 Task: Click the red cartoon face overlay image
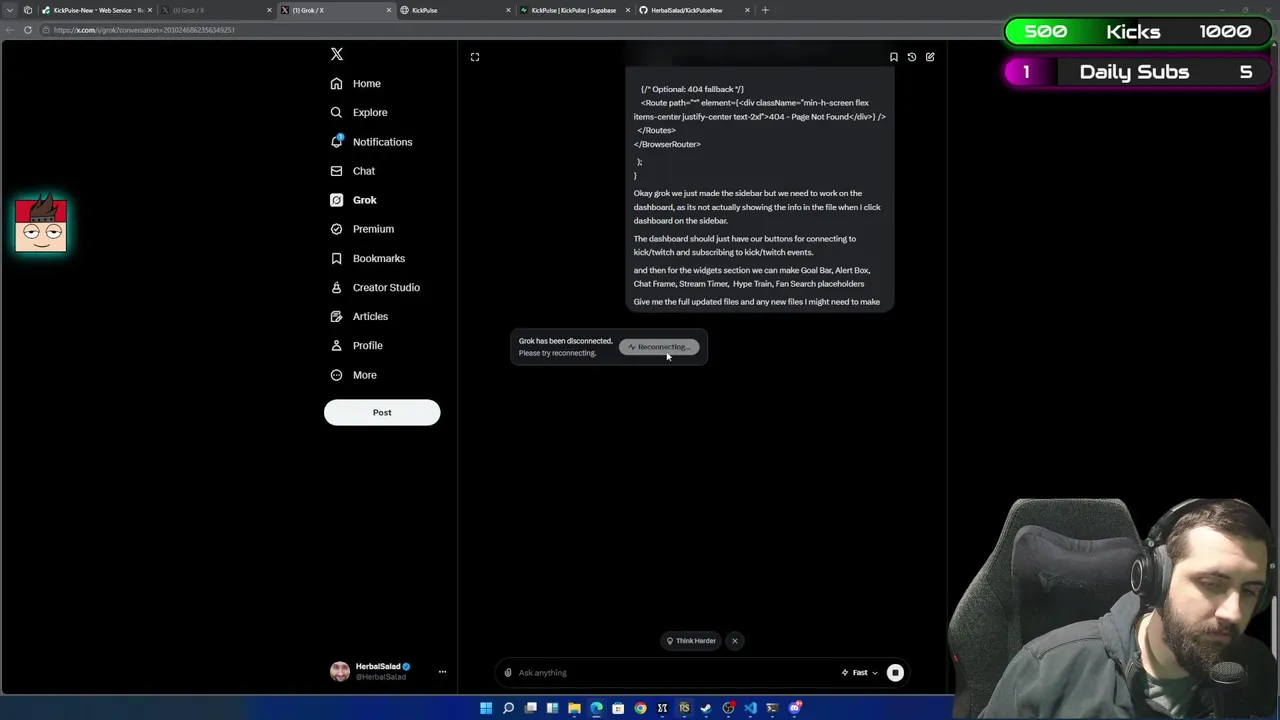click(x=41, y=223)
